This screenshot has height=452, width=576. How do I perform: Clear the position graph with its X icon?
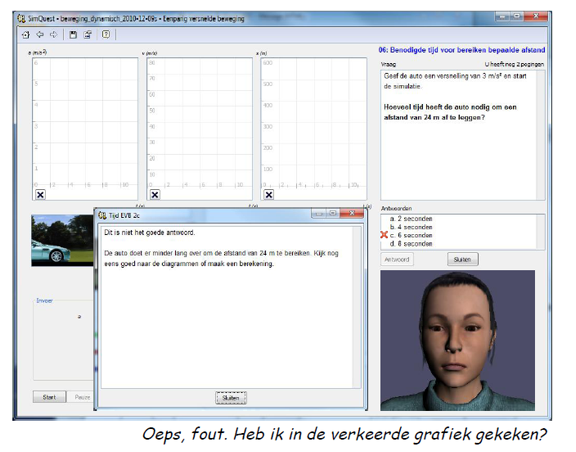point(269,195)
